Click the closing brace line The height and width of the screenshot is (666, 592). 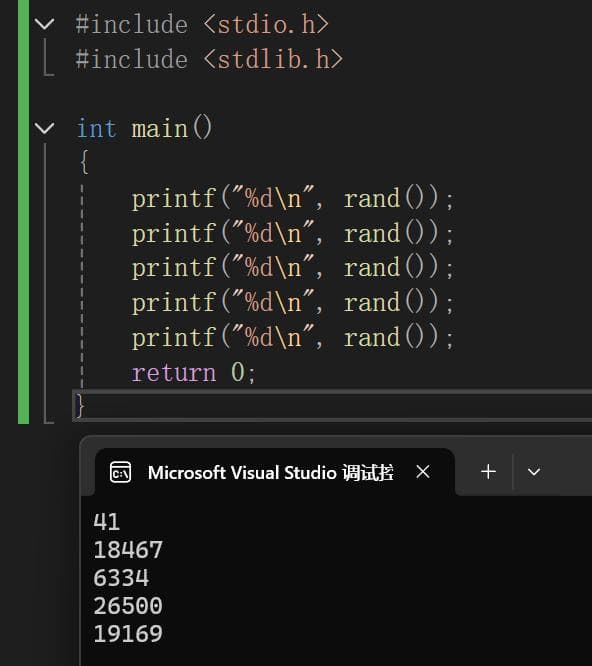pyautogui.click(x=332, y=406)
